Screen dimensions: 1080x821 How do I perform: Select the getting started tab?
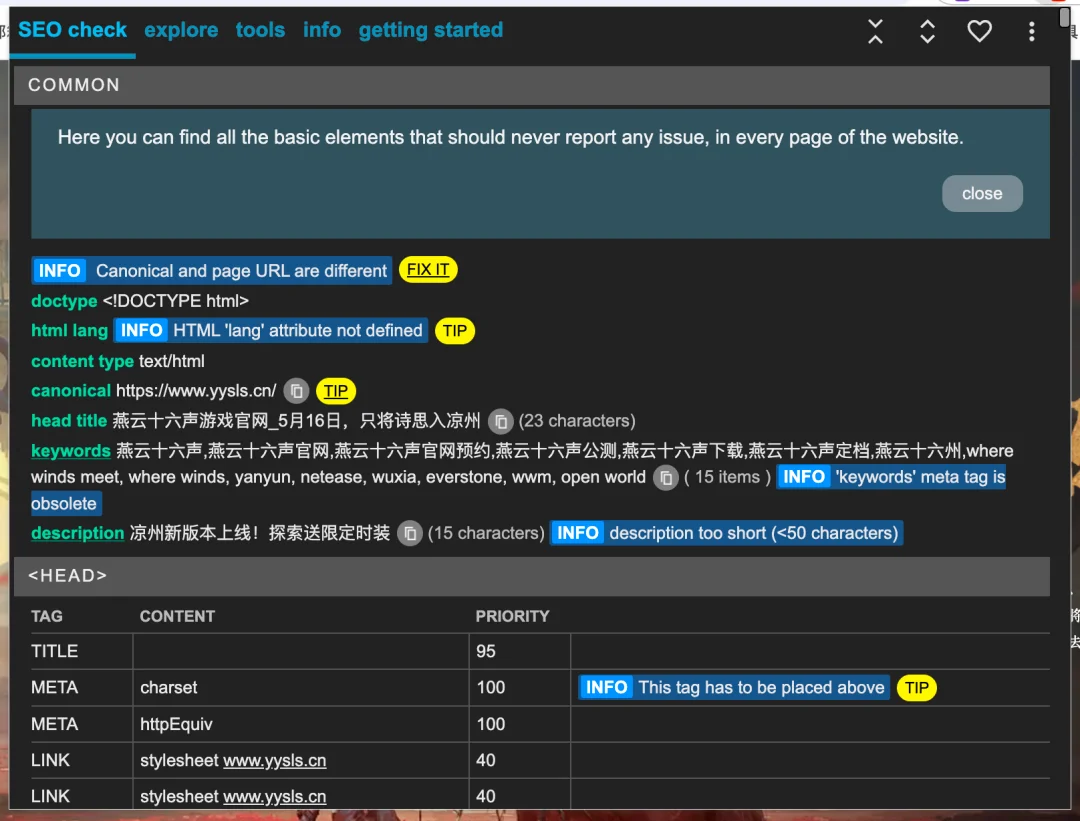click(x=430, y=30)
